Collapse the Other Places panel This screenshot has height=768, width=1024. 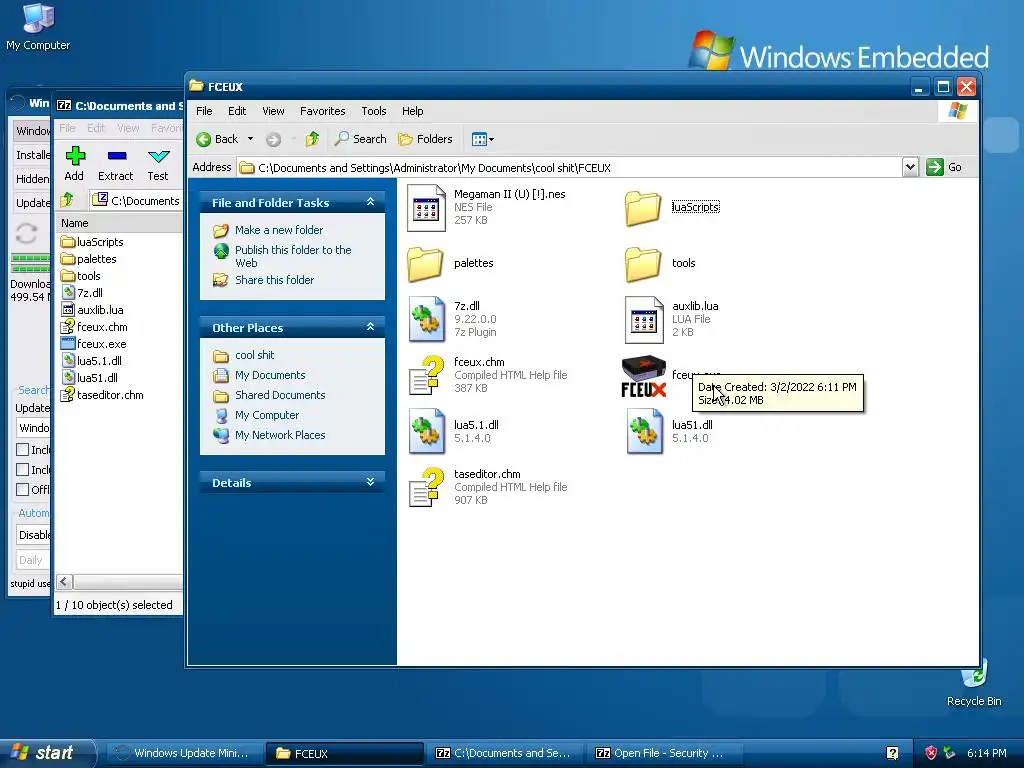[x=370, y=327]
